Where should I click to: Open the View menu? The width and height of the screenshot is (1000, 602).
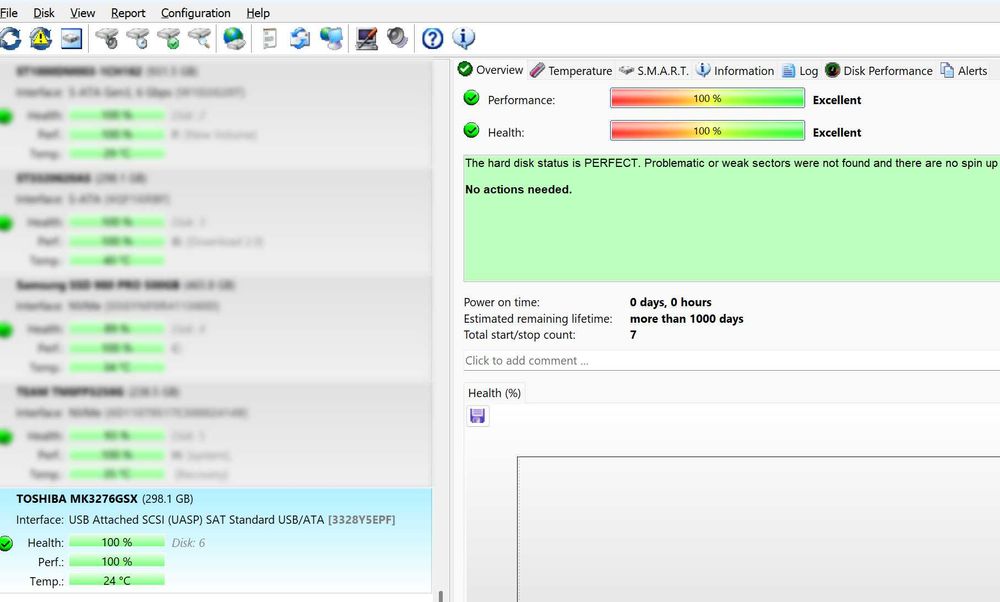pyautogui.click(x=82, y=13)
